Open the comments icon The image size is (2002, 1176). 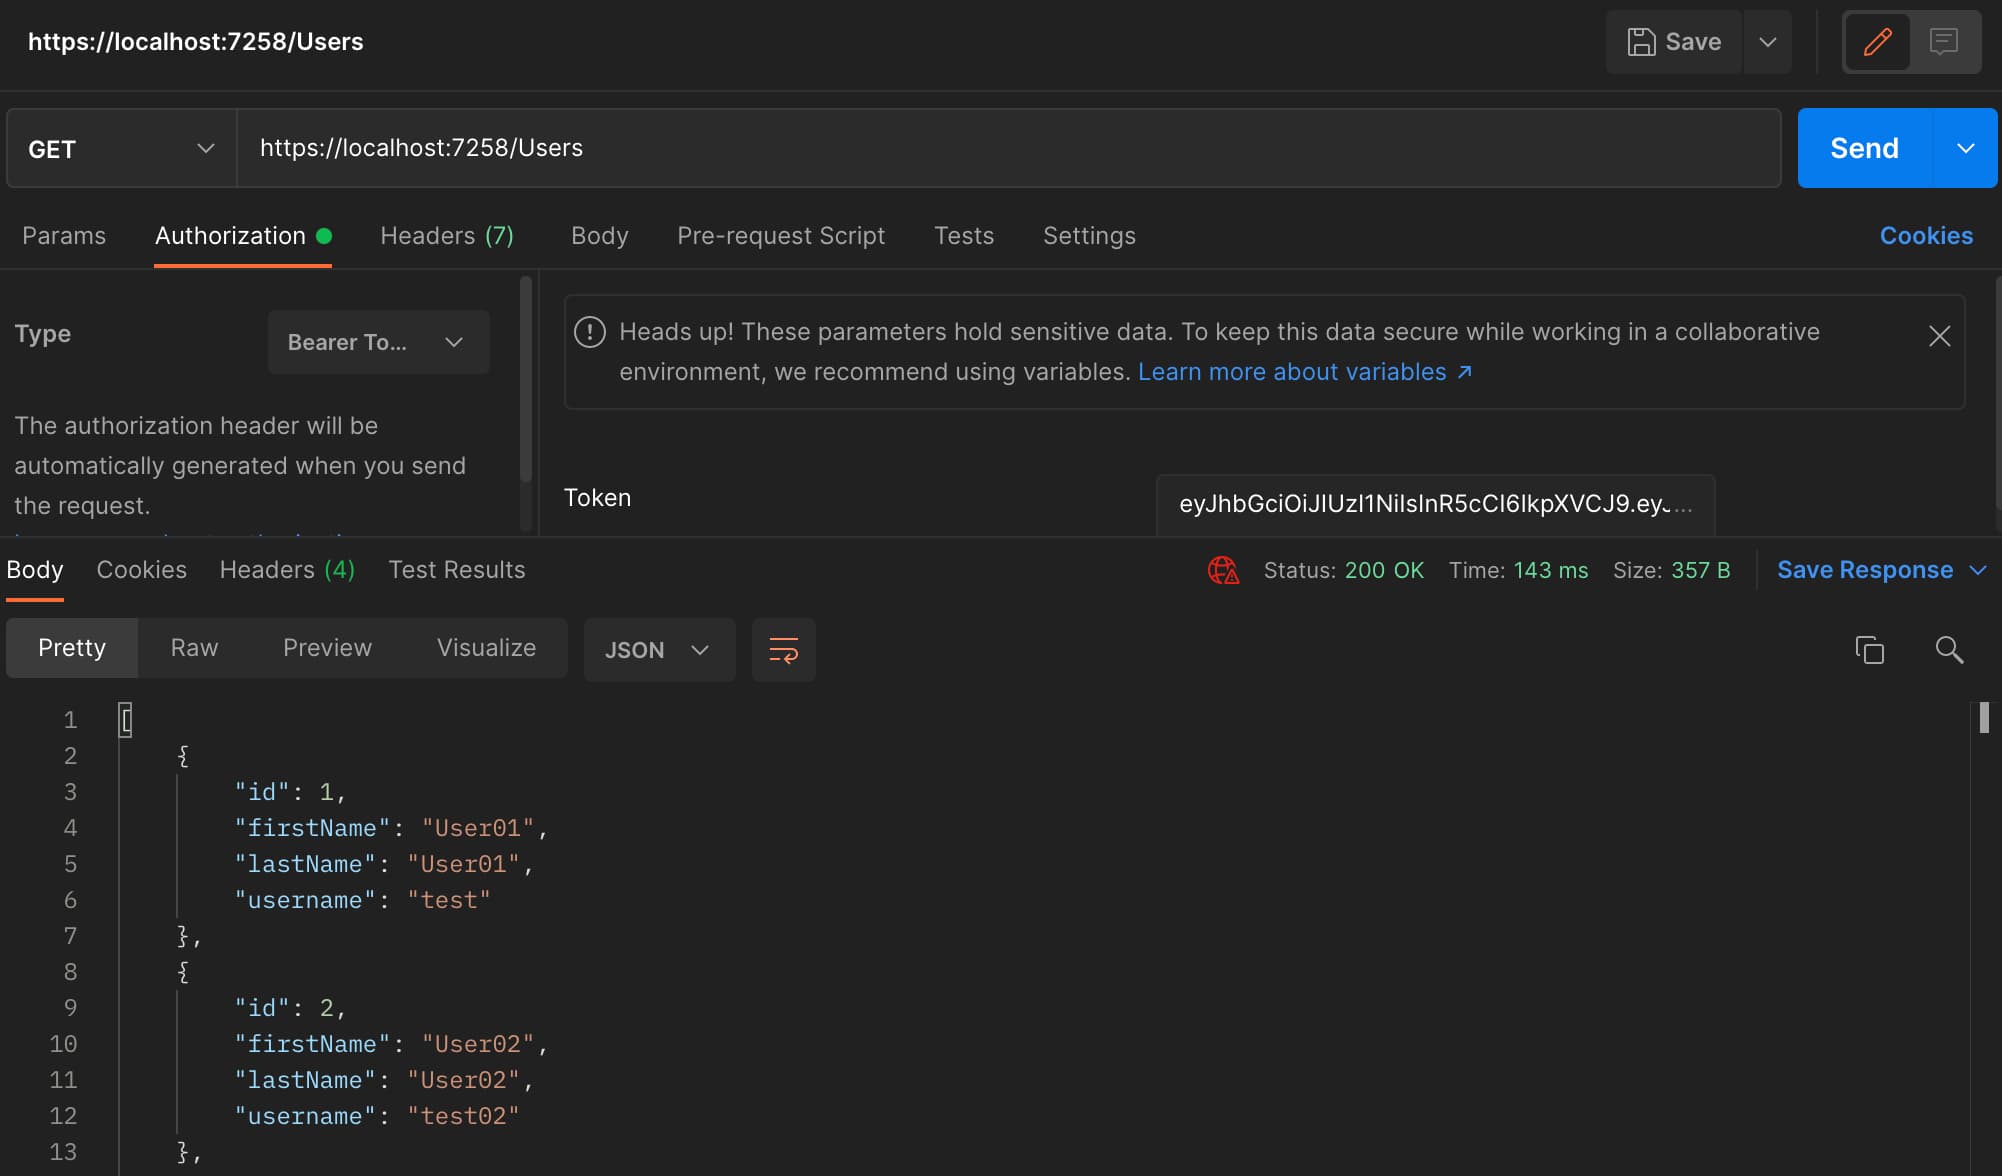[x=1943, y=42]
